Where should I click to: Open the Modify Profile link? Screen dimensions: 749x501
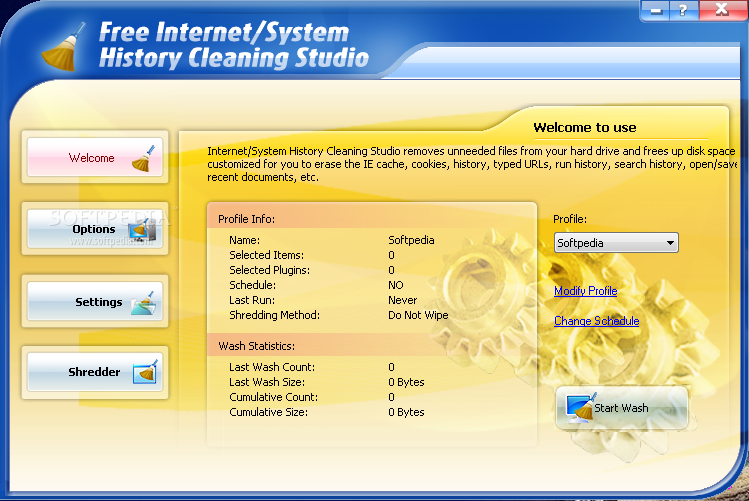point(586,291)
